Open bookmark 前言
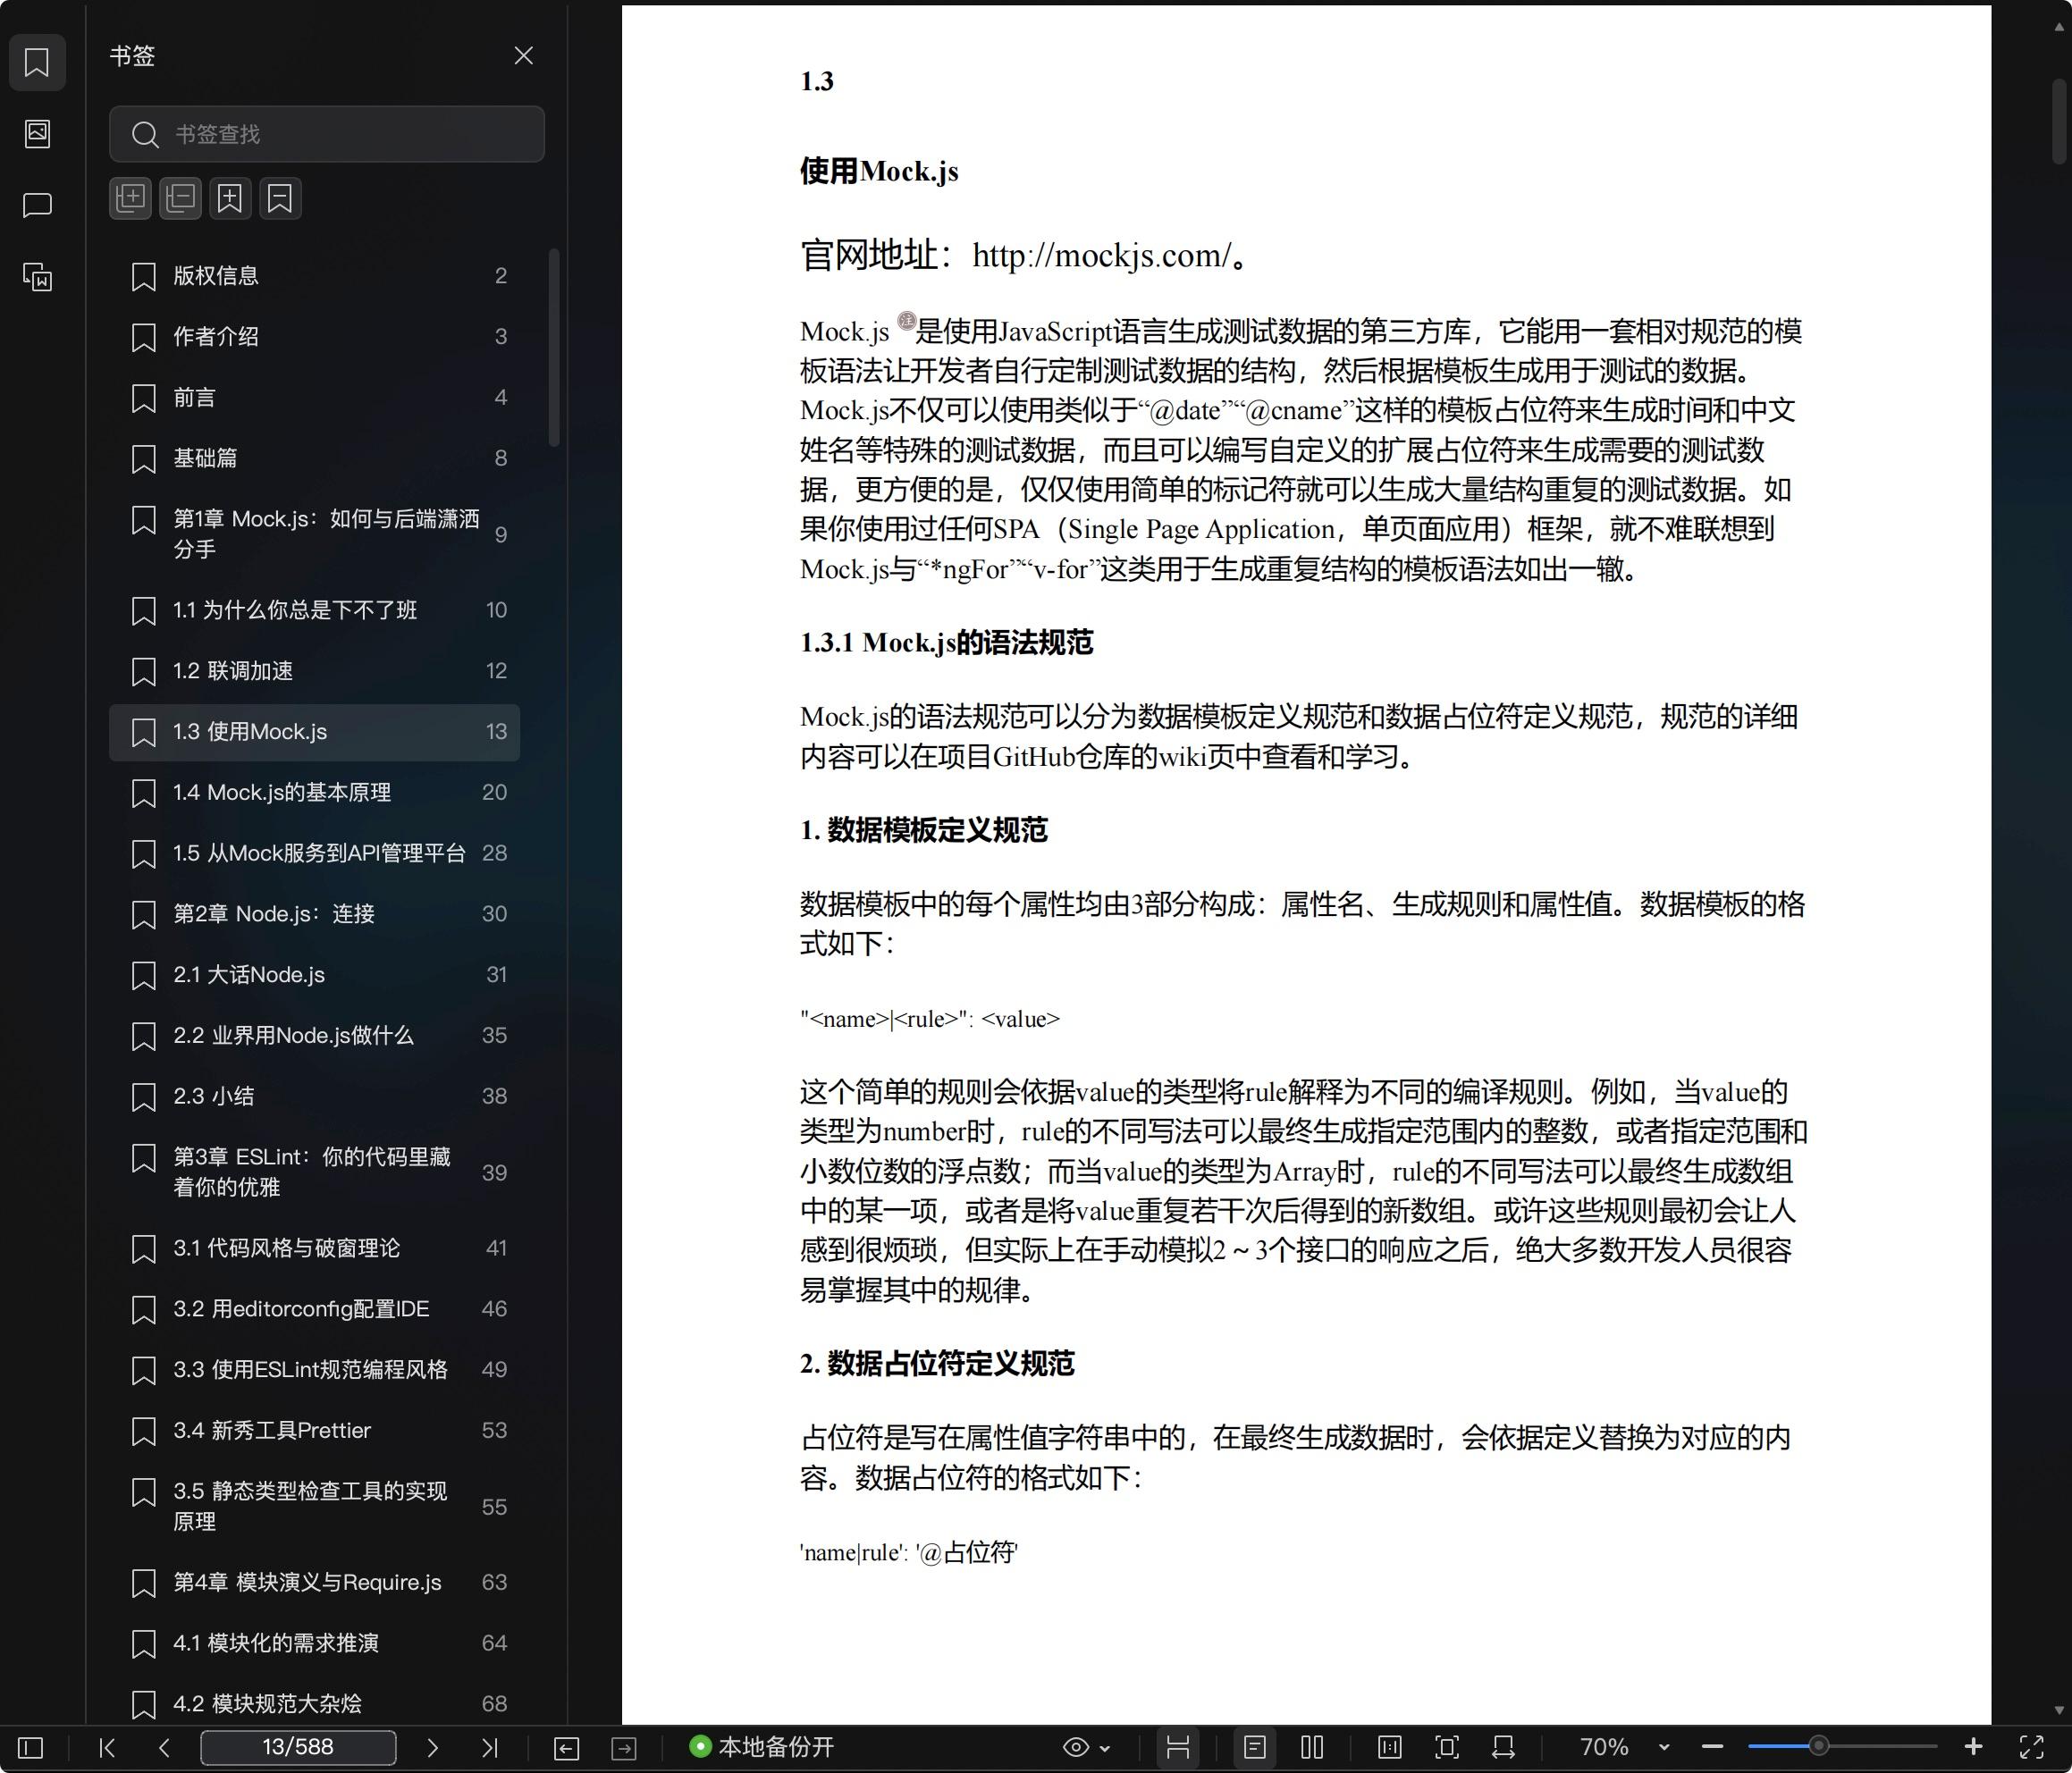Viewport: 2072px width, 1773px height. click(x=315, y=398)
